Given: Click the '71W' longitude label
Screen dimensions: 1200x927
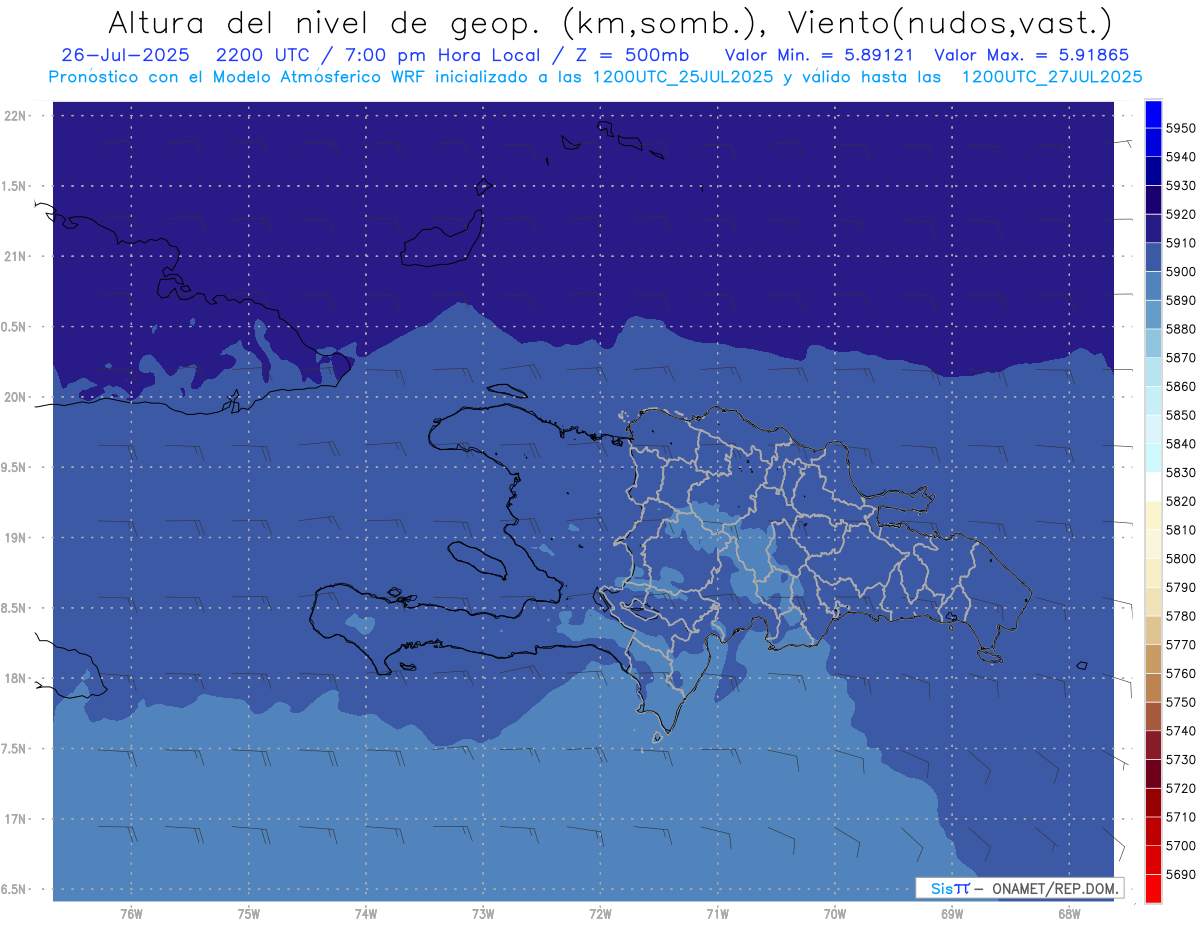Looking at the screenshot, I should coord(717,914).
